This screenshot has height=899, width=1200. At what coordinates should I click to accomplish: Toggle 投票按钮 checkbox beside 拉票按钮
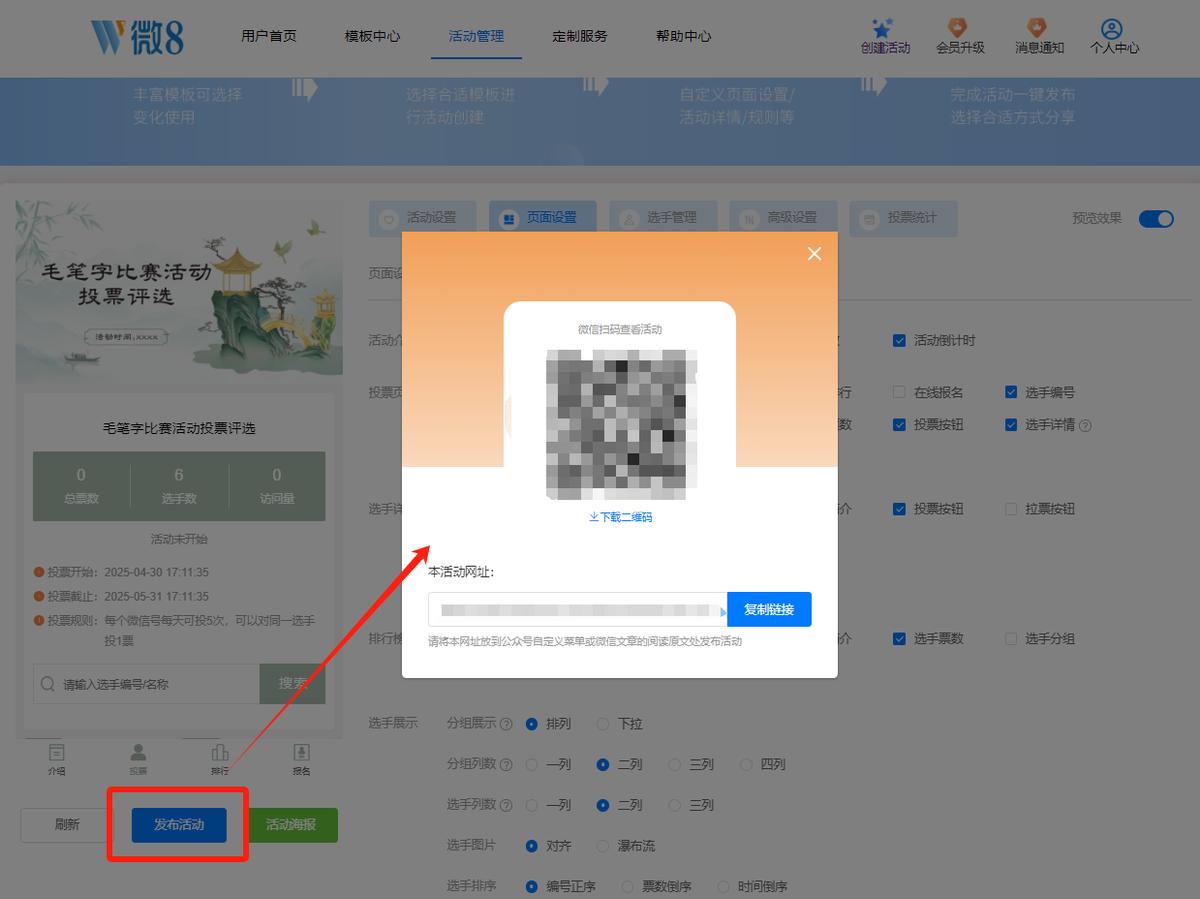click(899, 509)
